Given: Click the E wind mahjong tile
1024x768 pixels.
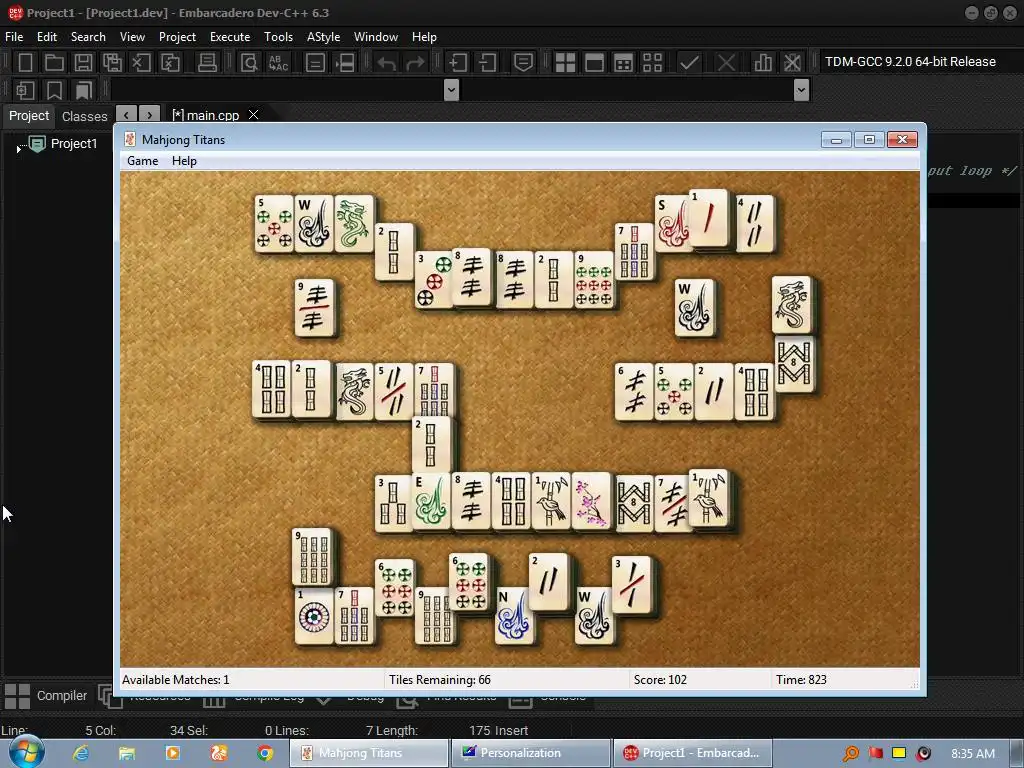Looking at the screenshot, I should (x=431, y=500).
